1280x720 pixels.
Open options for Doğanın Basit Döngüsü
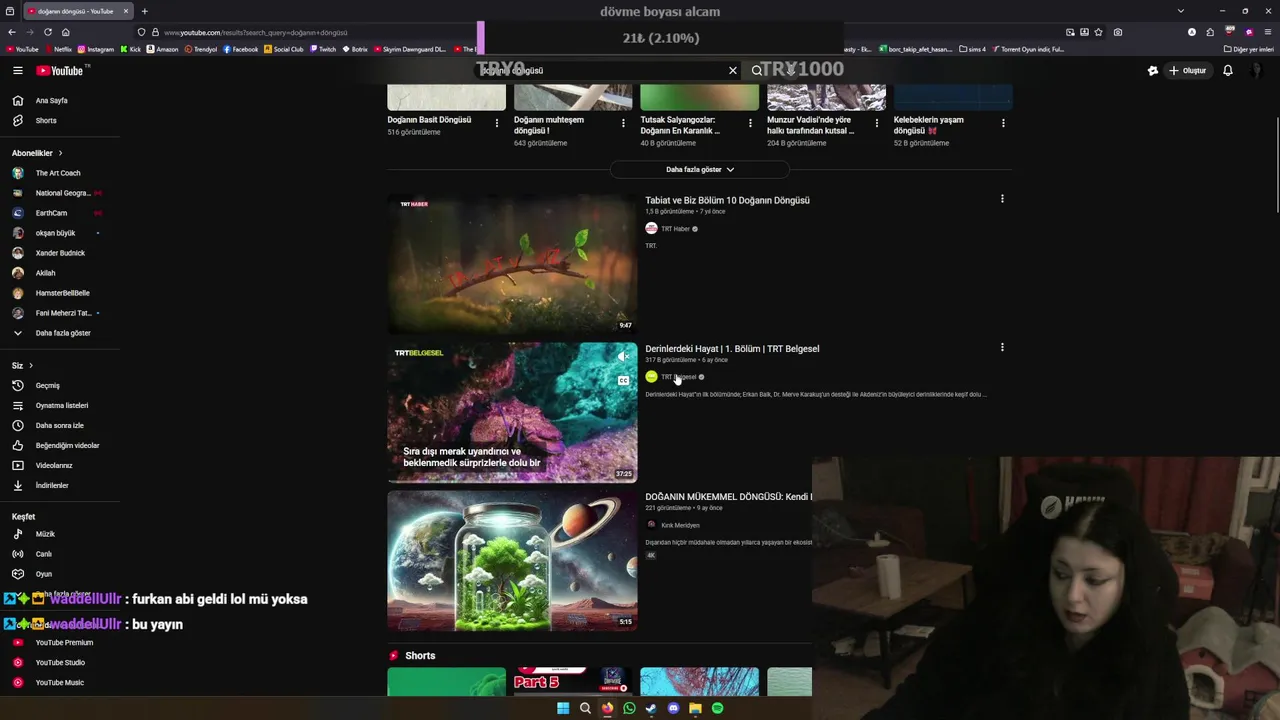497,123
